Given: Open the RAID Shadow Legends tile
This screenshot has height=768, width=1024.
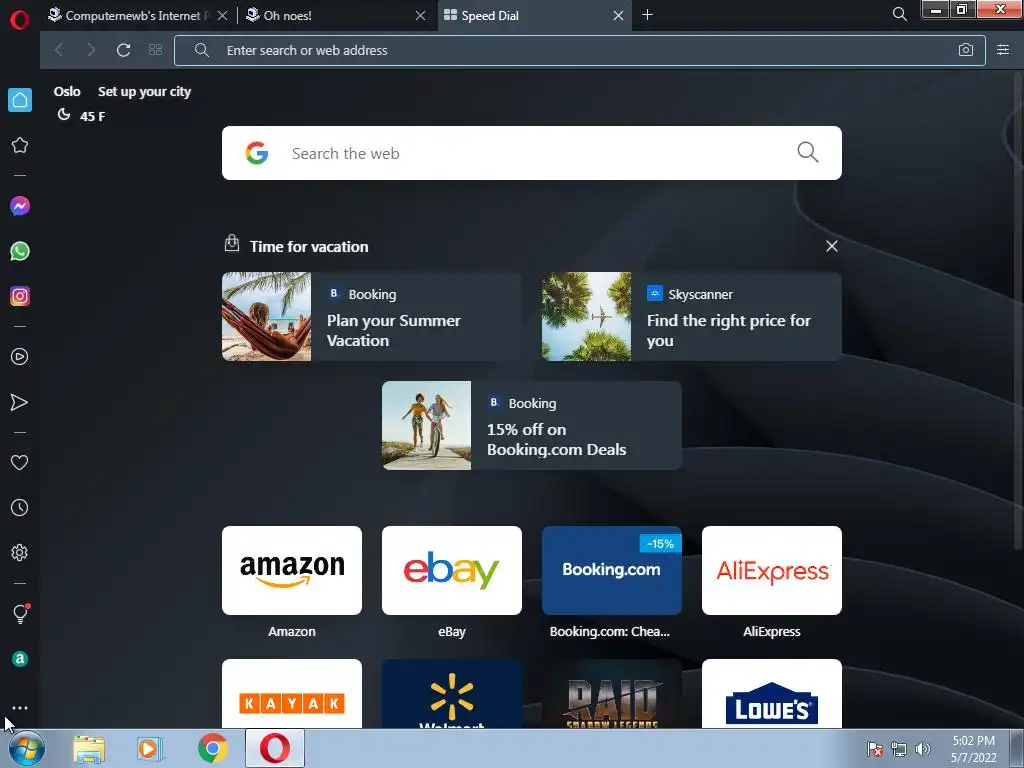Looking at the screenshot, I should point(612,694).
